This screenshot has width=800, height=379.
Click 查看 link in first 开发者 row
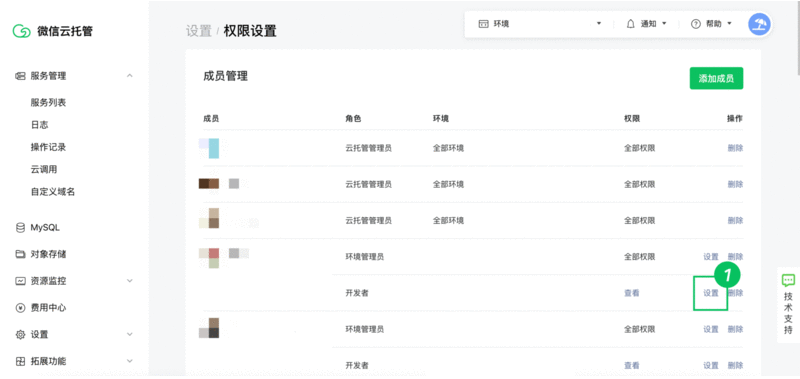632,293
